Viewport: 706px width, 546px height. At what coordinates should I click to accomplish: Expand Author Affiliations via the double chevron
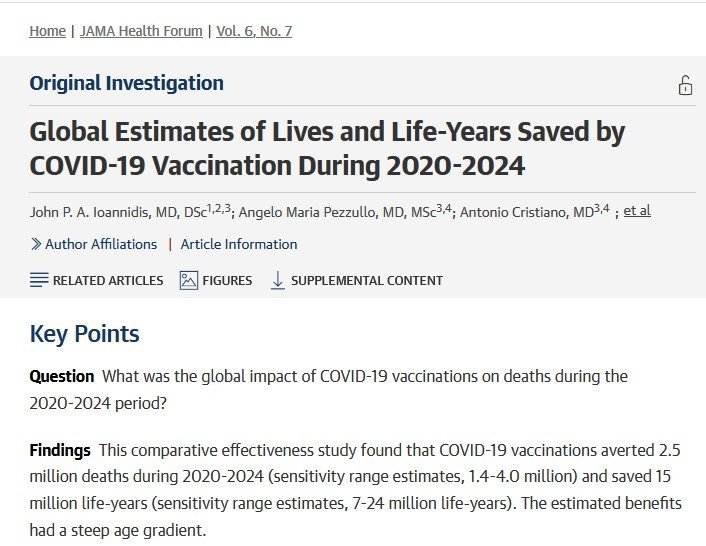tap(36, 244)
